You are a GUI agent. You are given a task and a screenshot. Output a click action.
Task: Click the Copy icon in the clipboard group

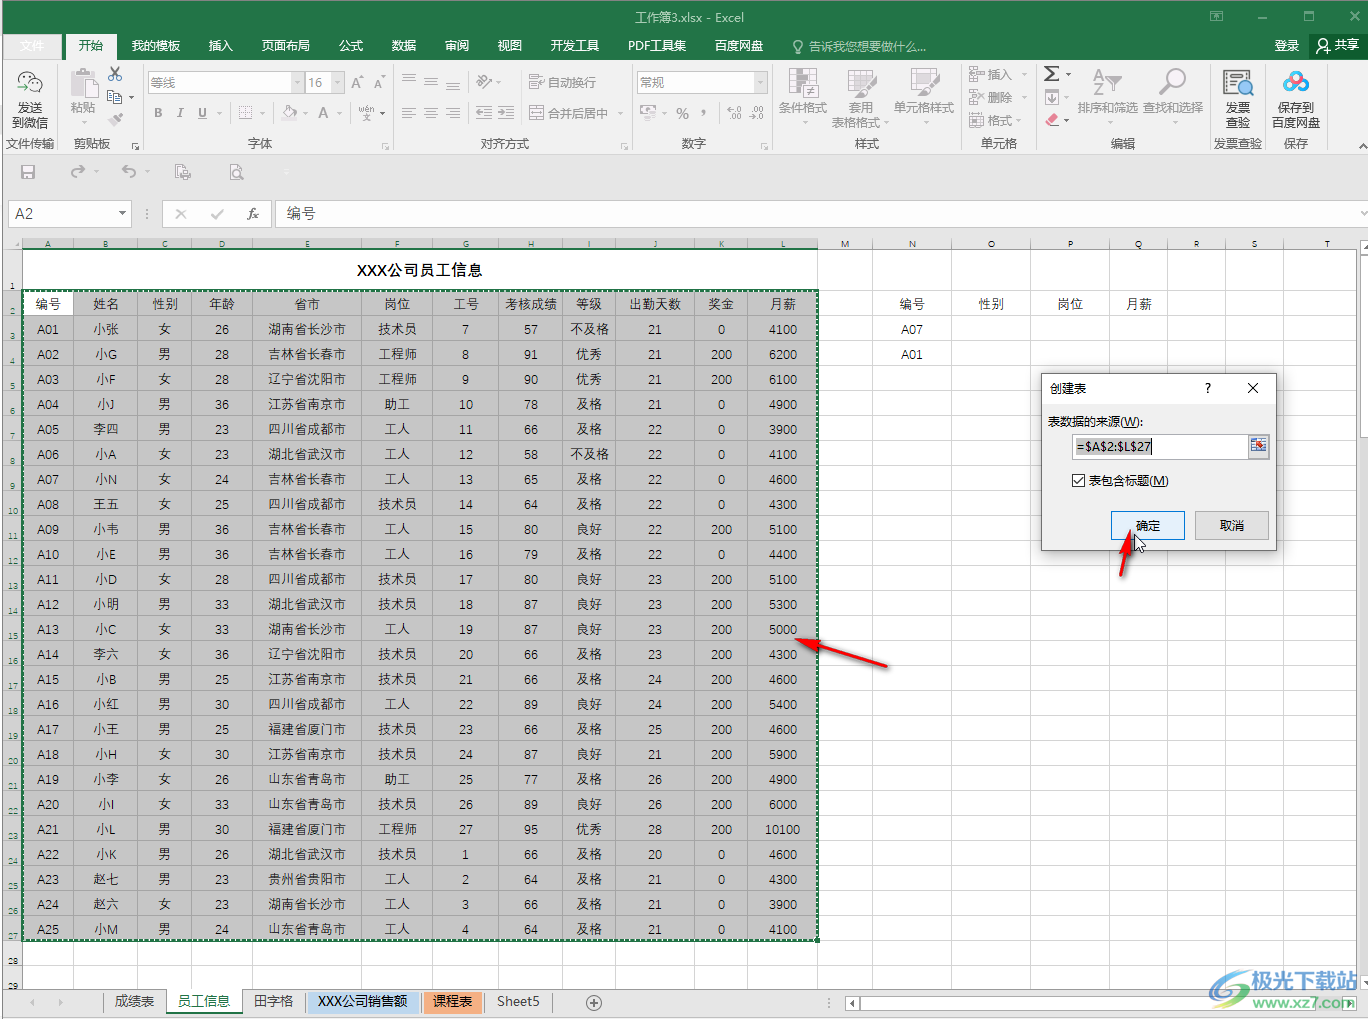pos(115,97)
